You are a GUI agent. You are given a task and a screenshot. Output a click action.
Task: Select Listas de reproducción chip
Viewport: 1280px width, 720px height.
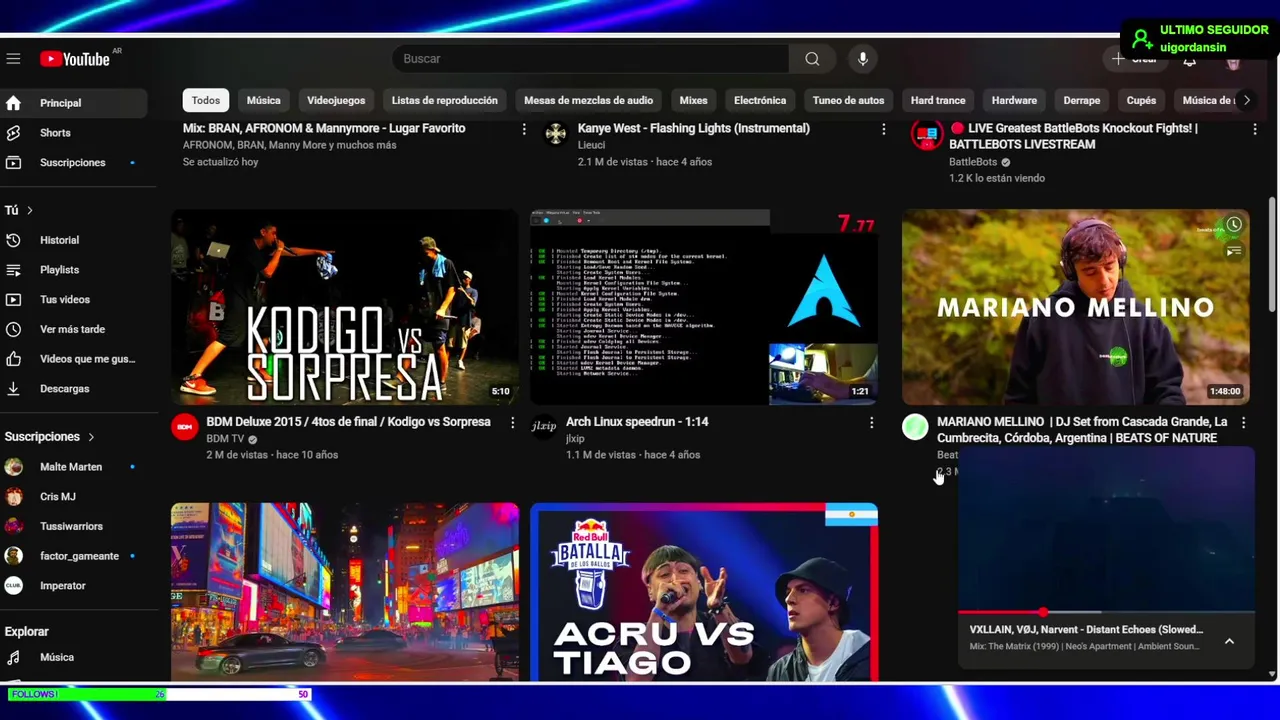pyautogui.click(x=444, y=100)
